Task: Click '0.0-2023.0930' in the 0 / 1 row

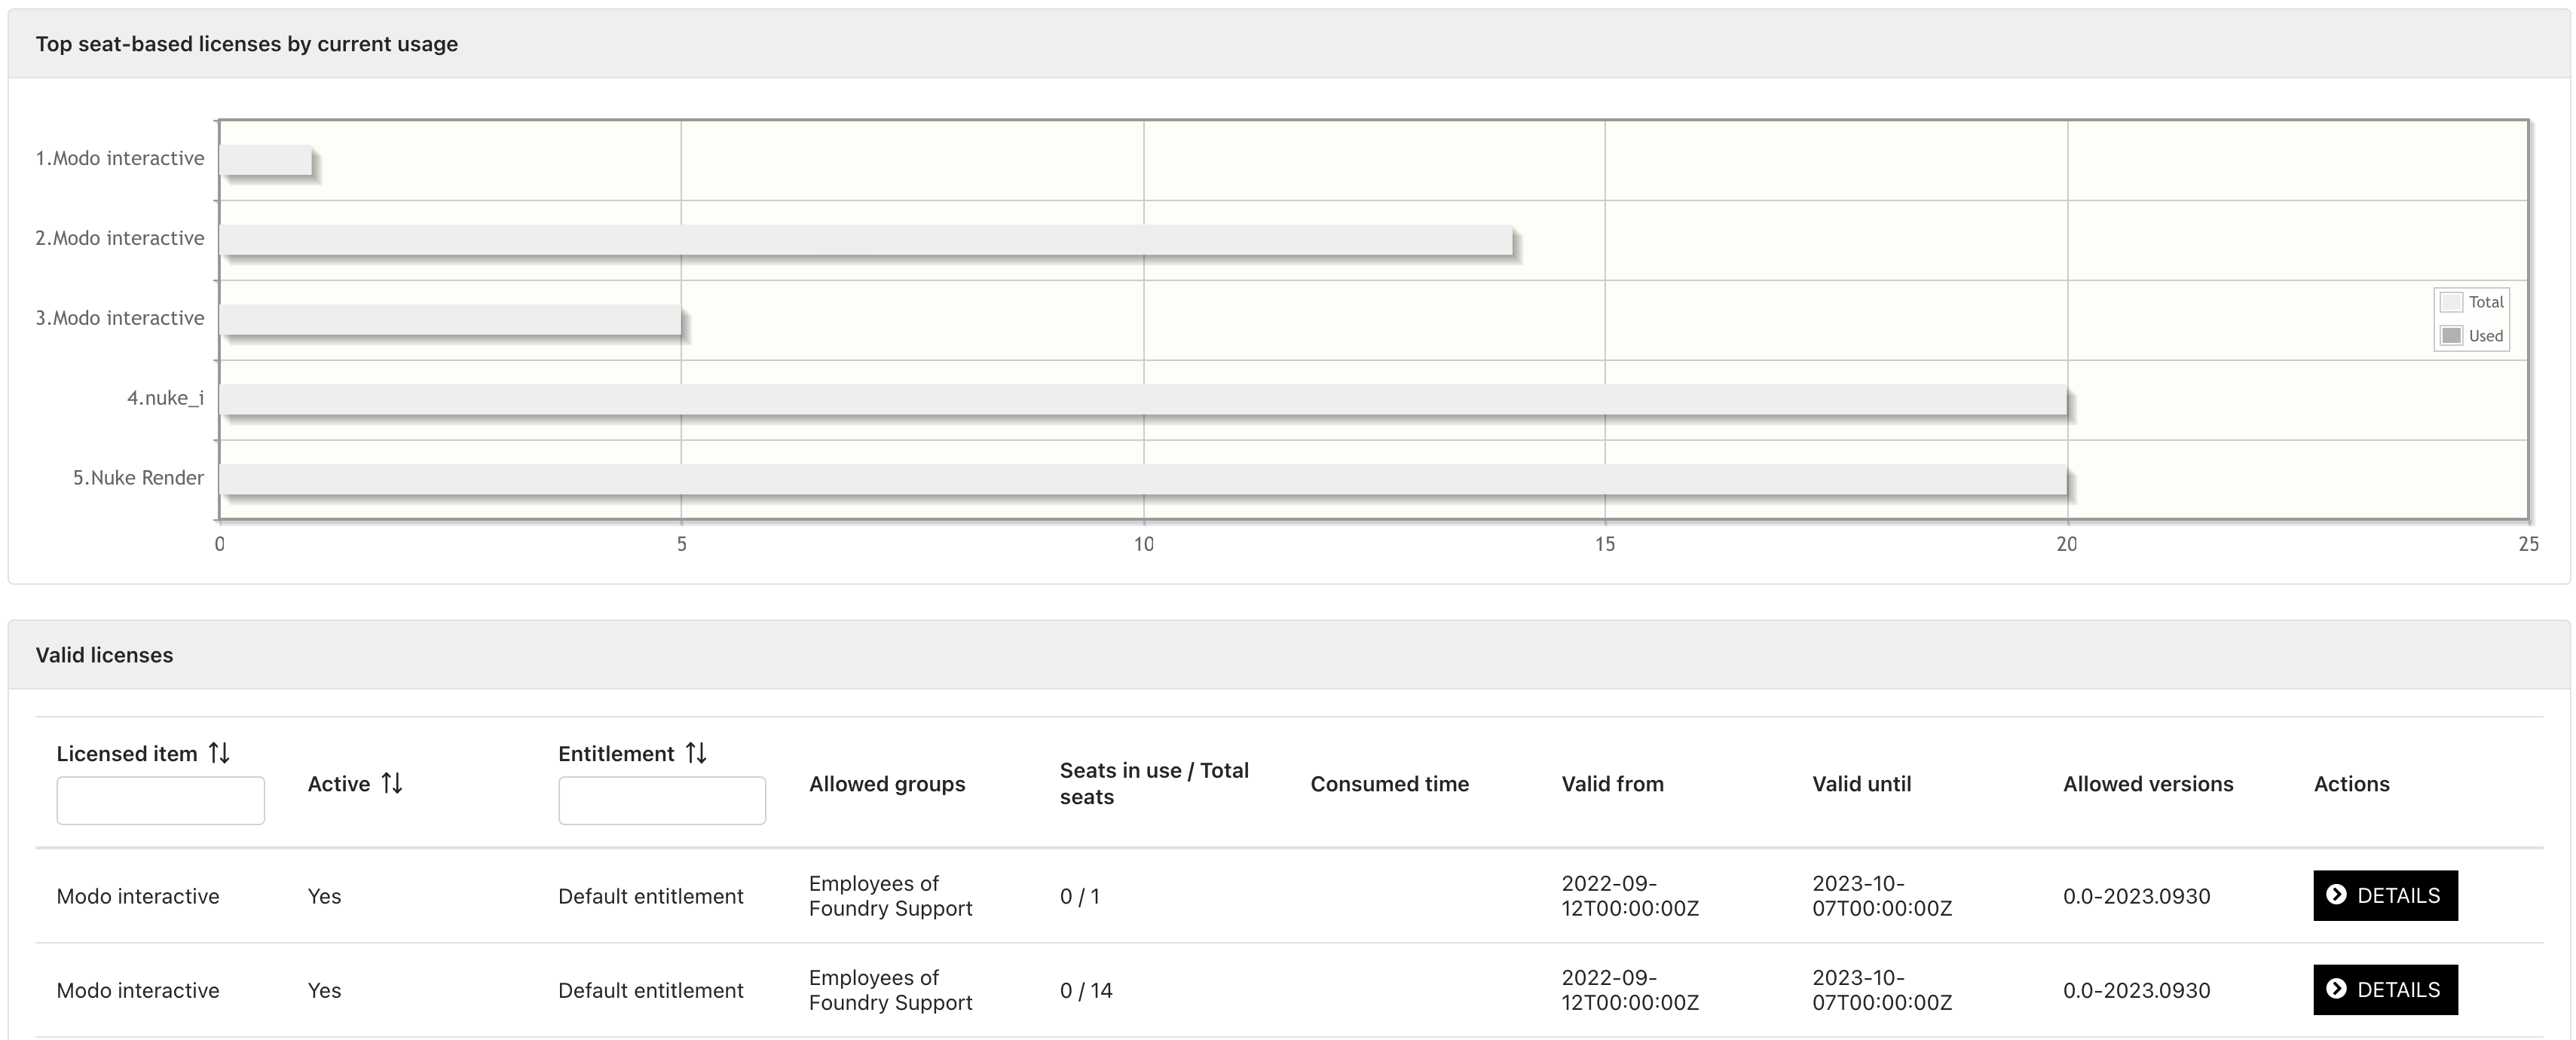Action: click(x=2137, y=896)
